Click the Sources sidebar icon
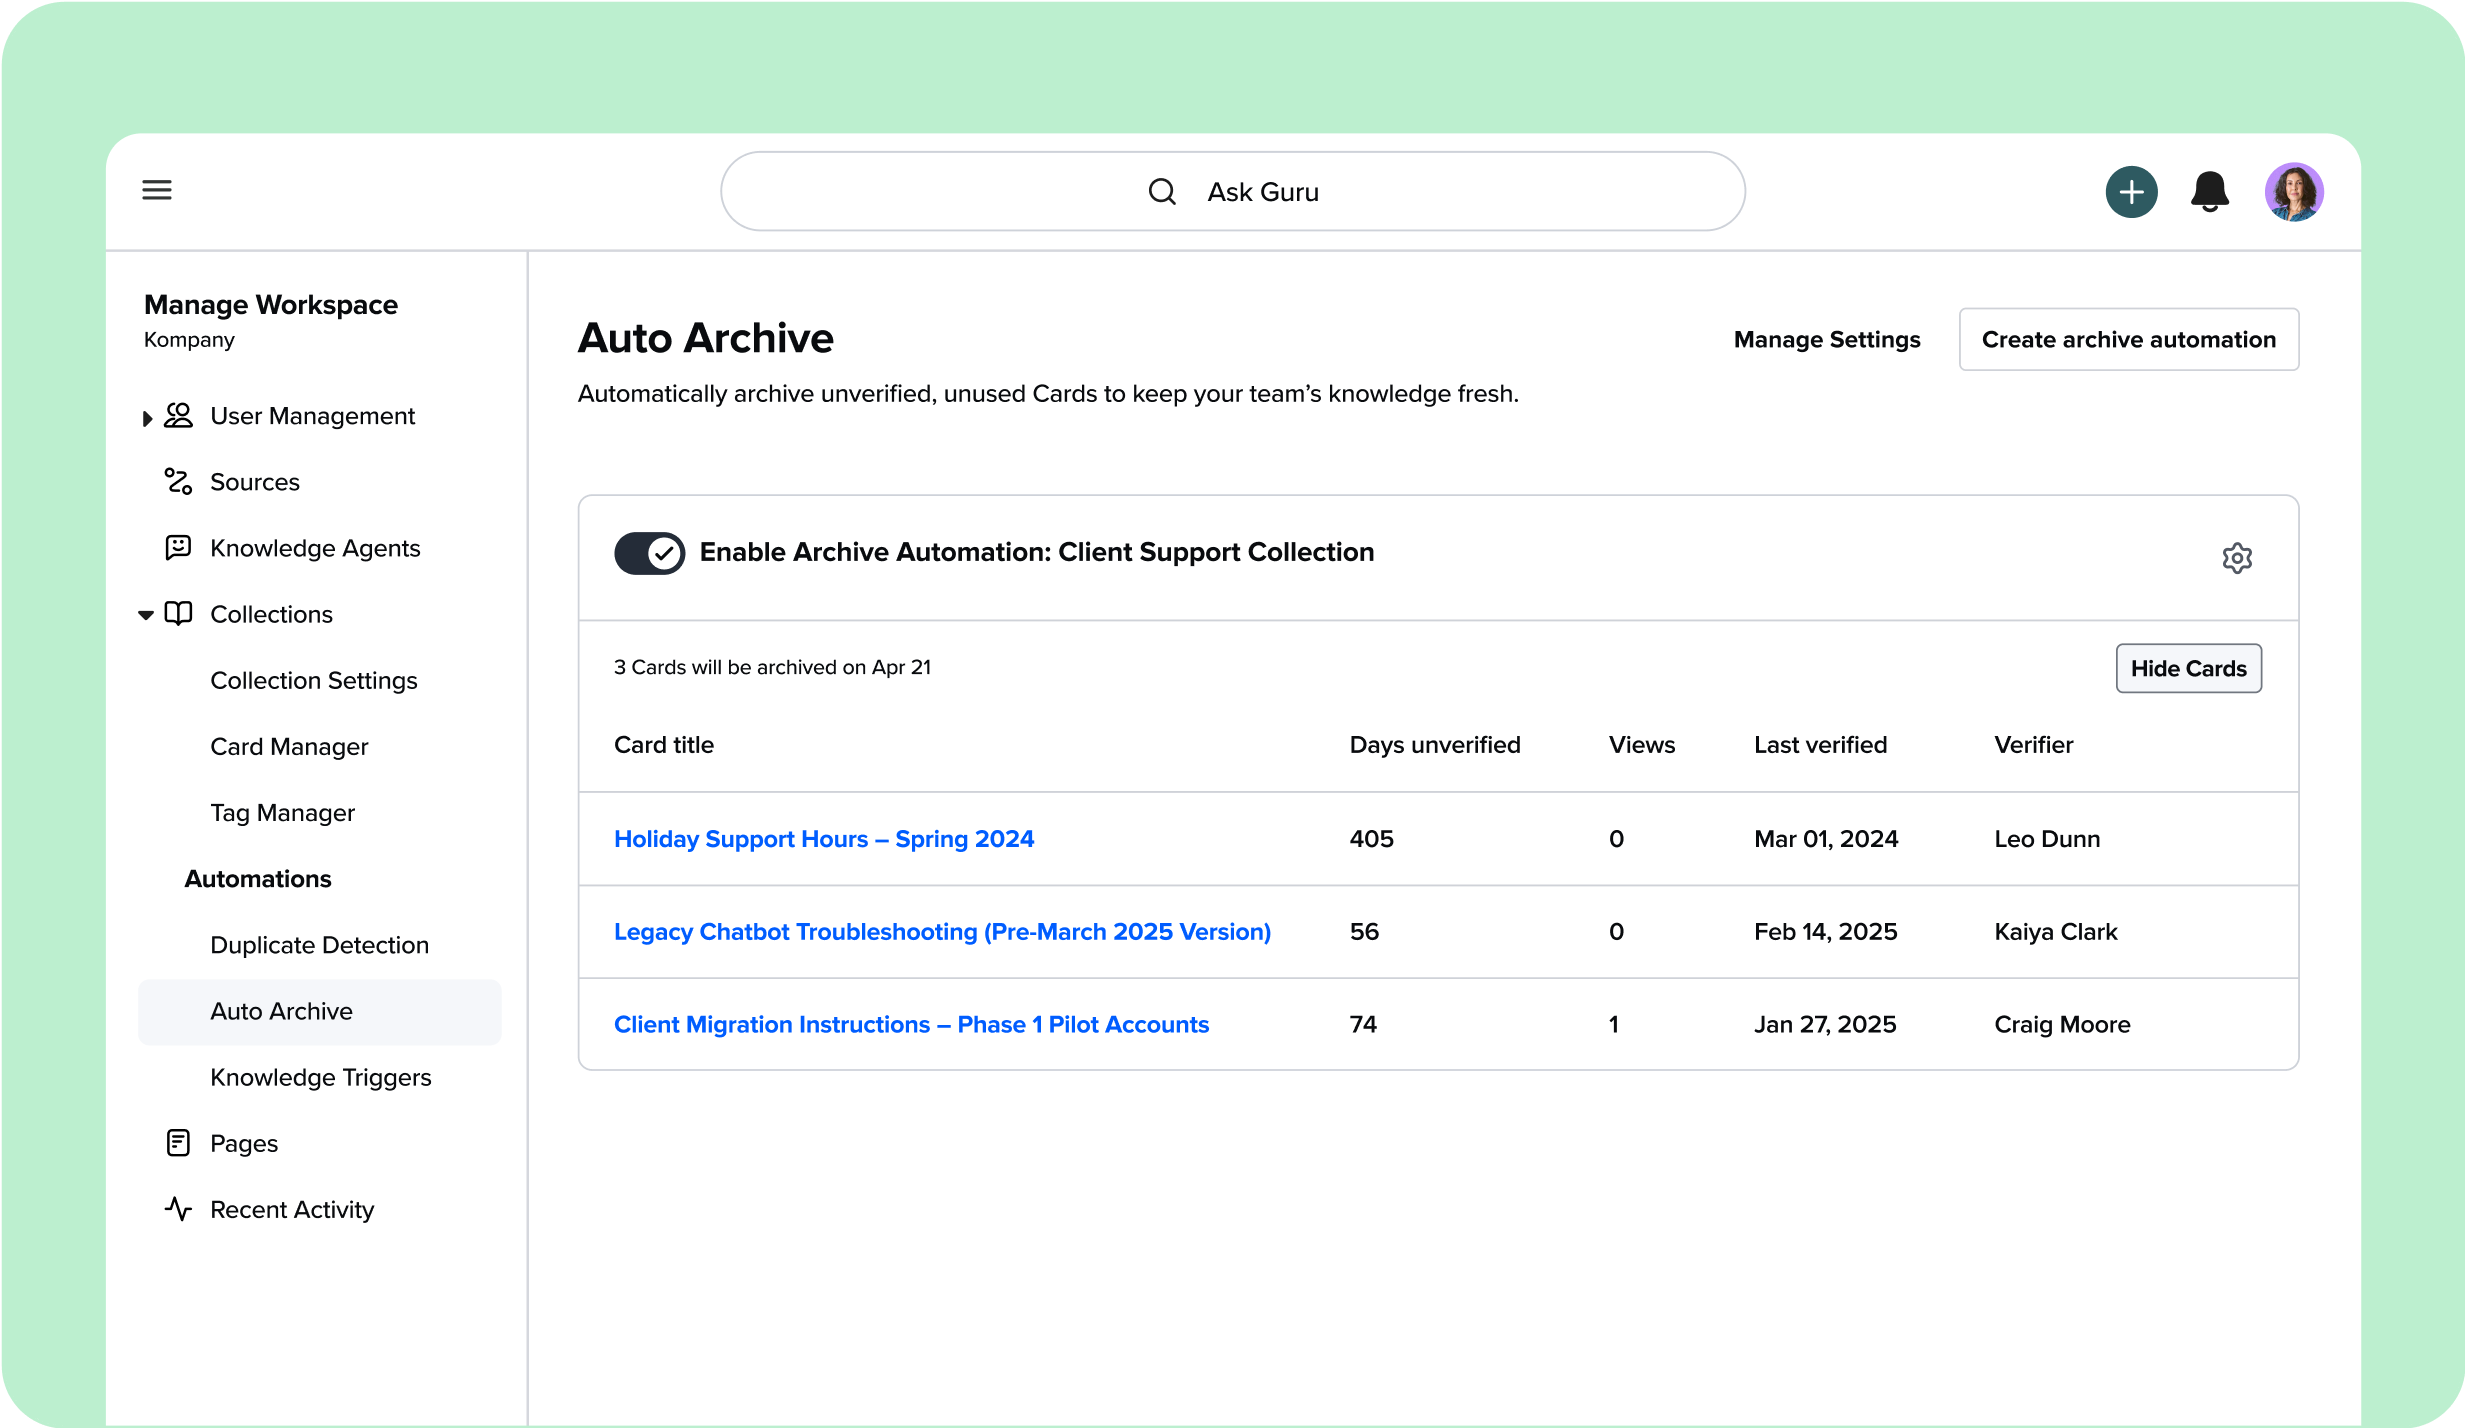Image resolution: width=2465 pixels, height=1428 pixels. (x=178, y=482)
